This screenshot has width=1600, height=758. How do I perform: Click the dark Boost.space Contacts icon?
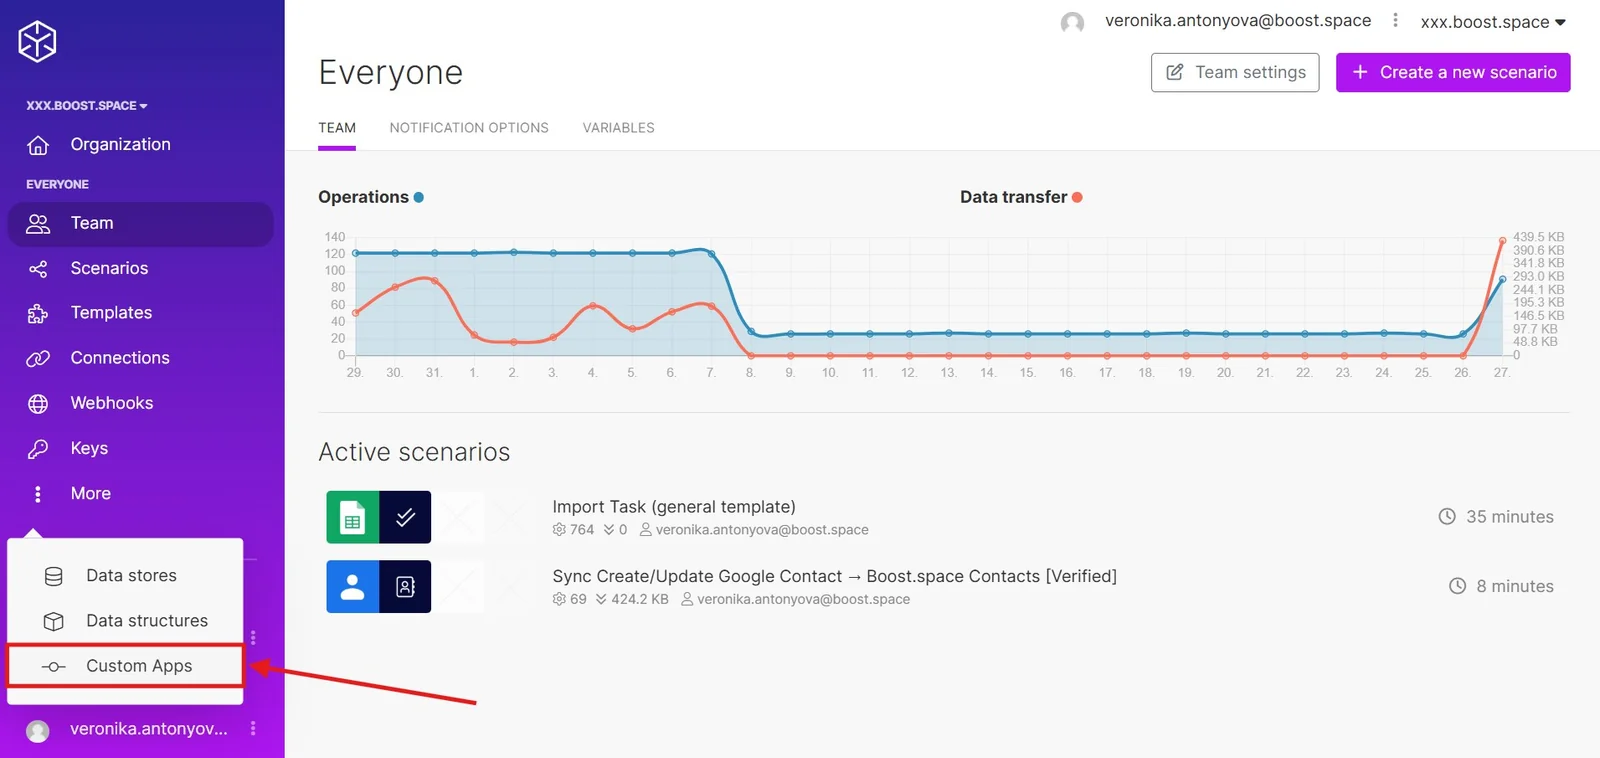405,587
